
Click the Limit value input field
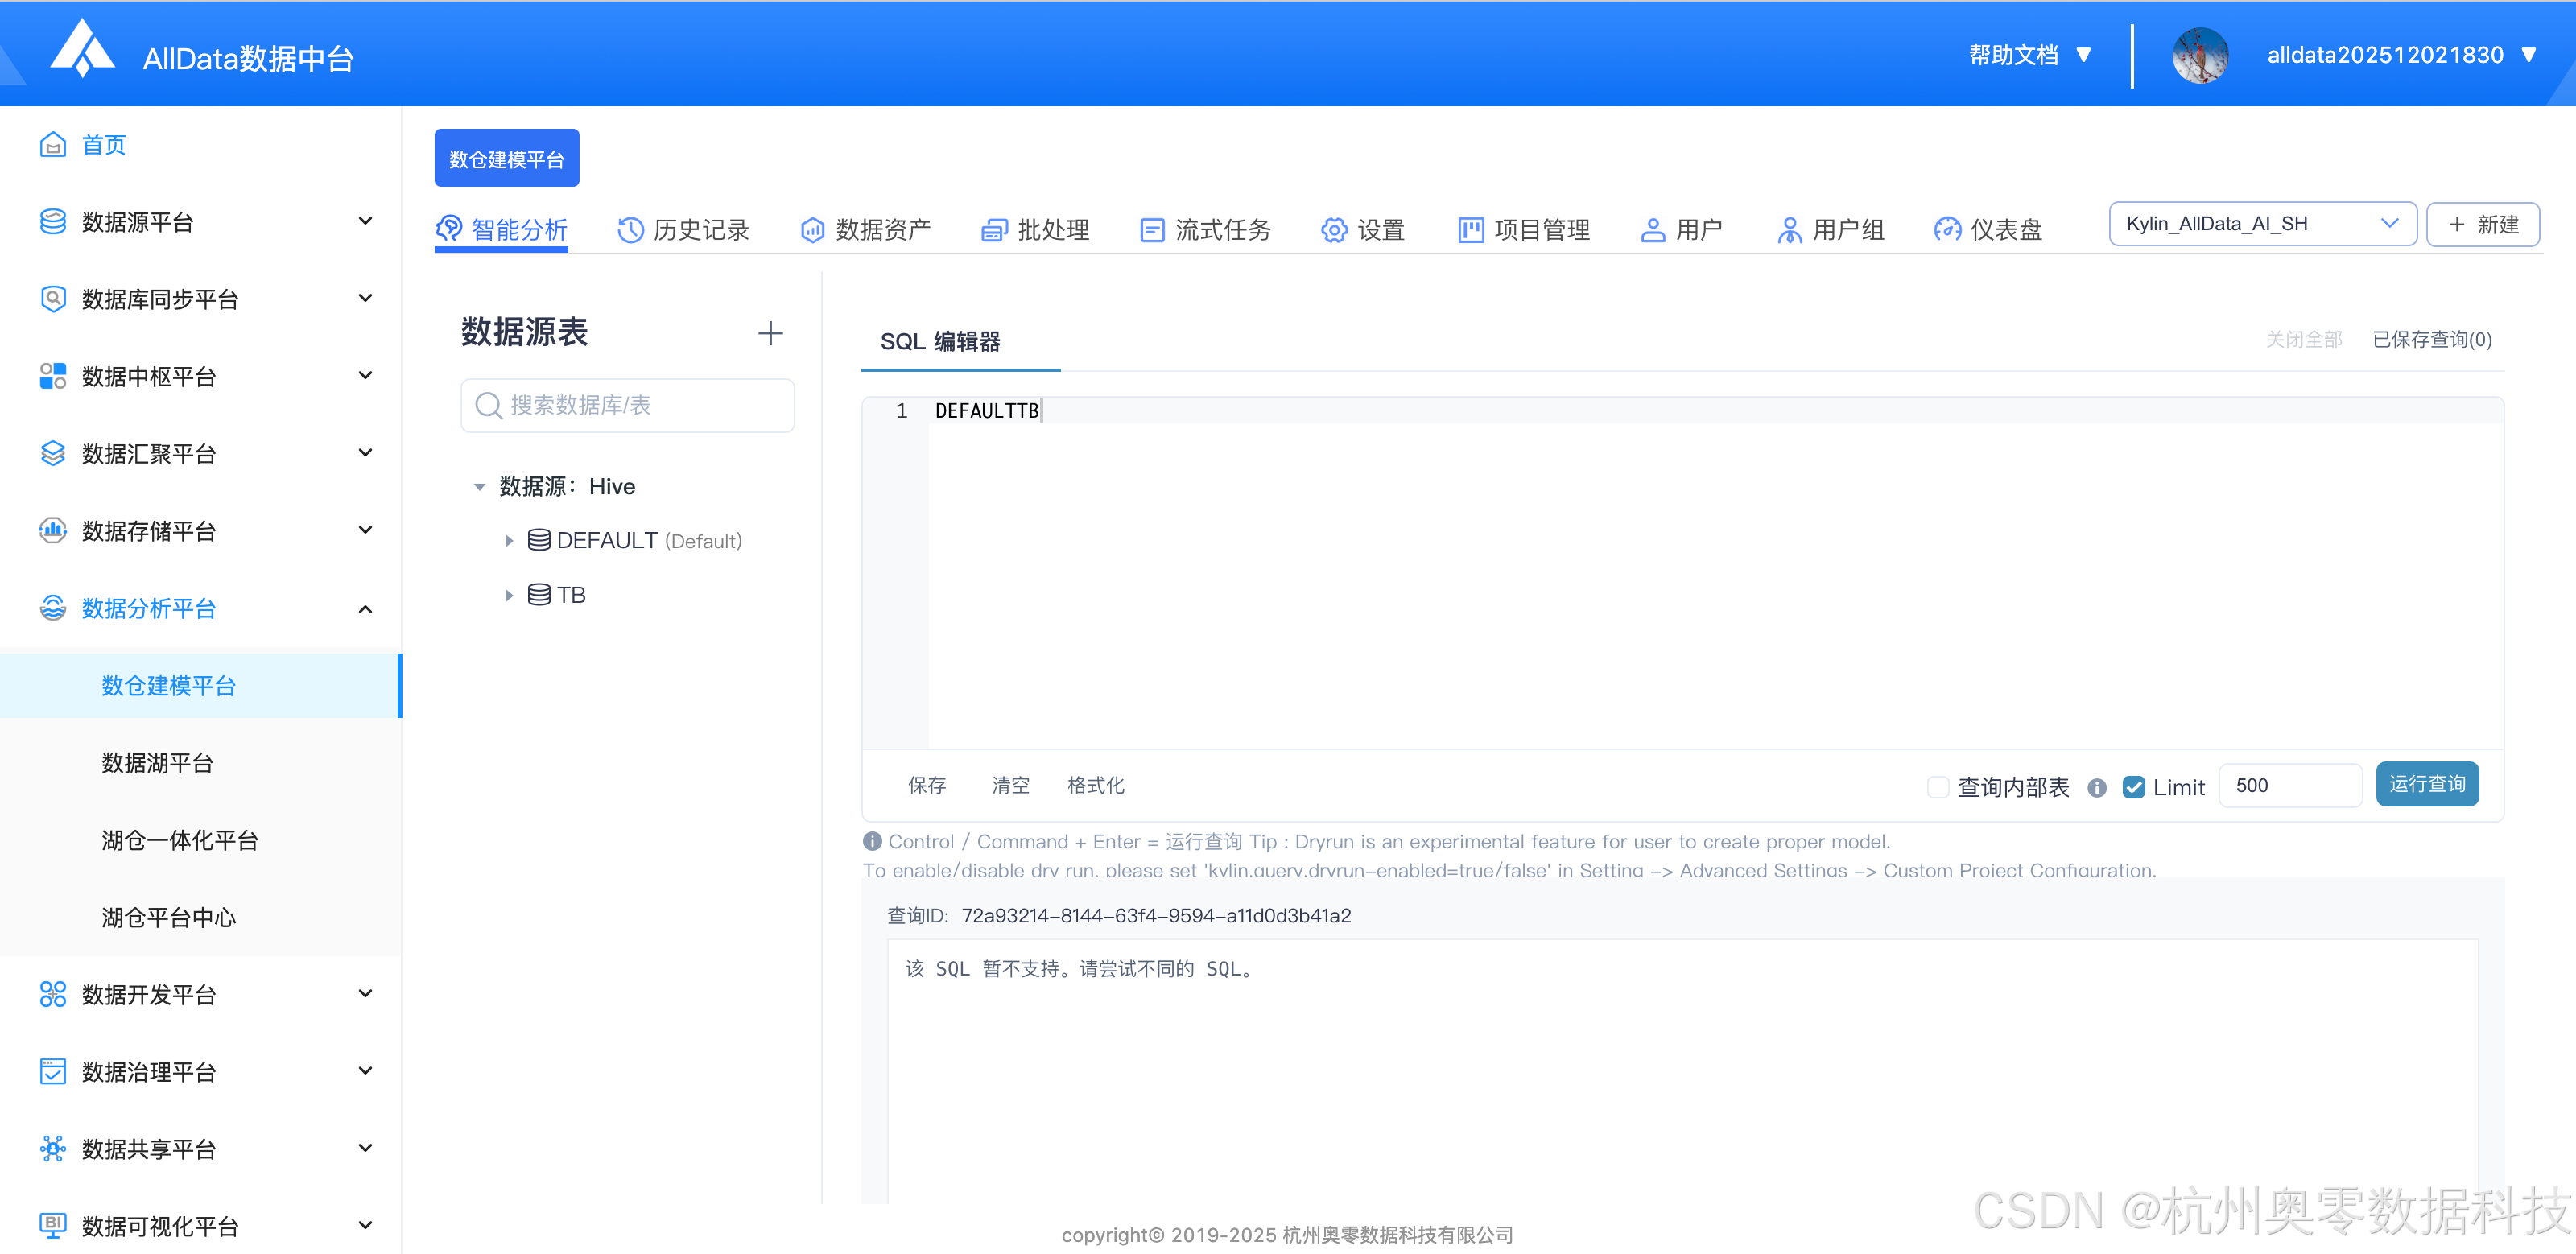2289,786
